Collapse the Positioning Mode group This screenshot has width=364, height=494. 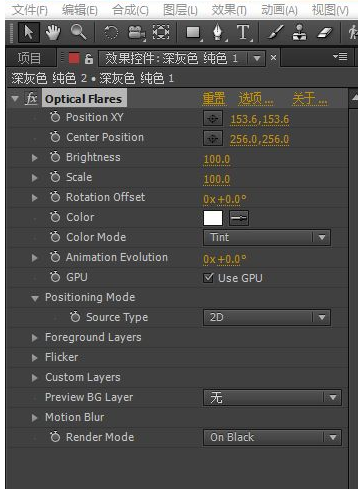[35, 298]
